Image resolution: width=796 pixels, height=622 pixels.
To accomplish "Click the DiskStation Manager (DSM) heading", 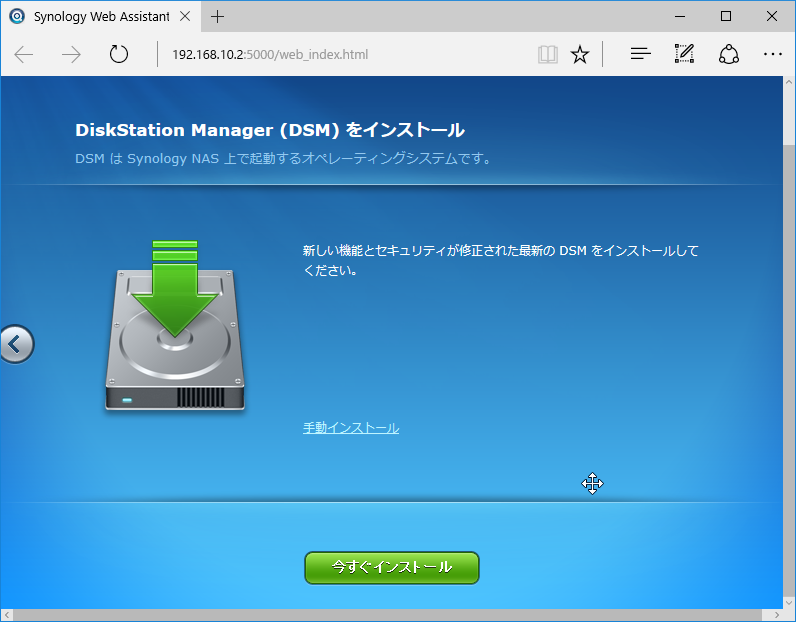I will click(x=270, y=130).
